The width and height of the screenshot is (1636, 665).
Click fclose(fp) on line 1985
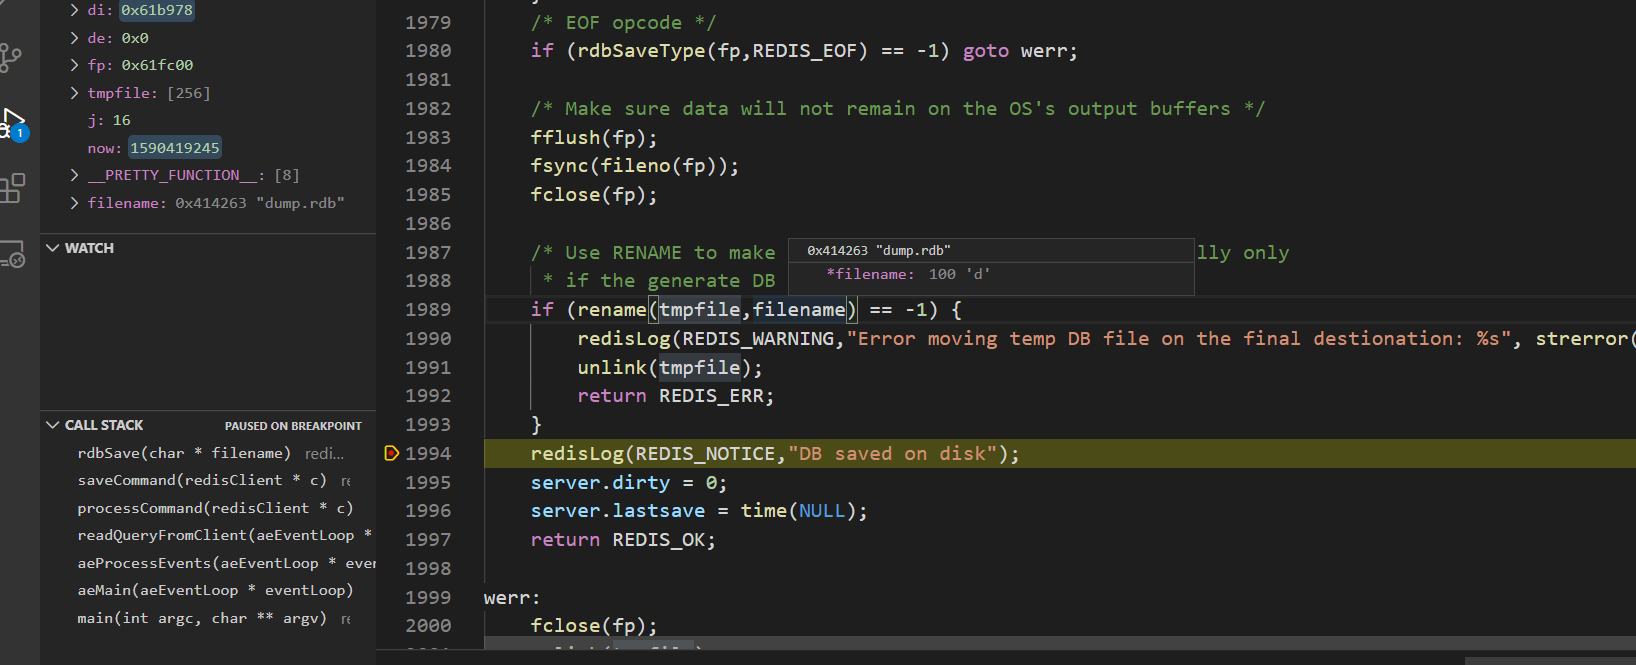click(594, 195)
